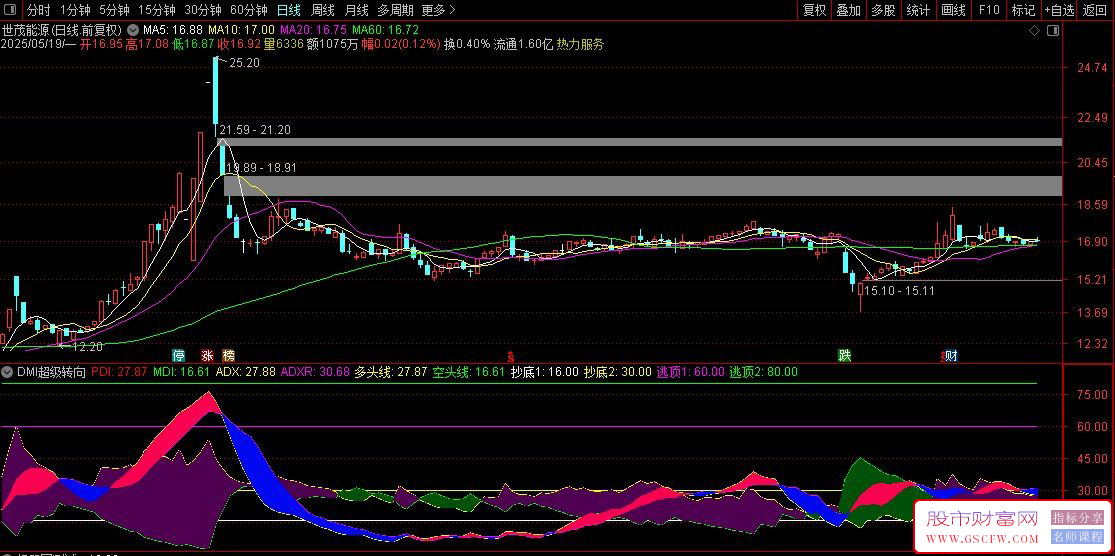This screenshot has height=556, width=1115.
Task: Click the ADXR: 30.68 indicator value
Action: pyautogui.click(x=315, y=371)
